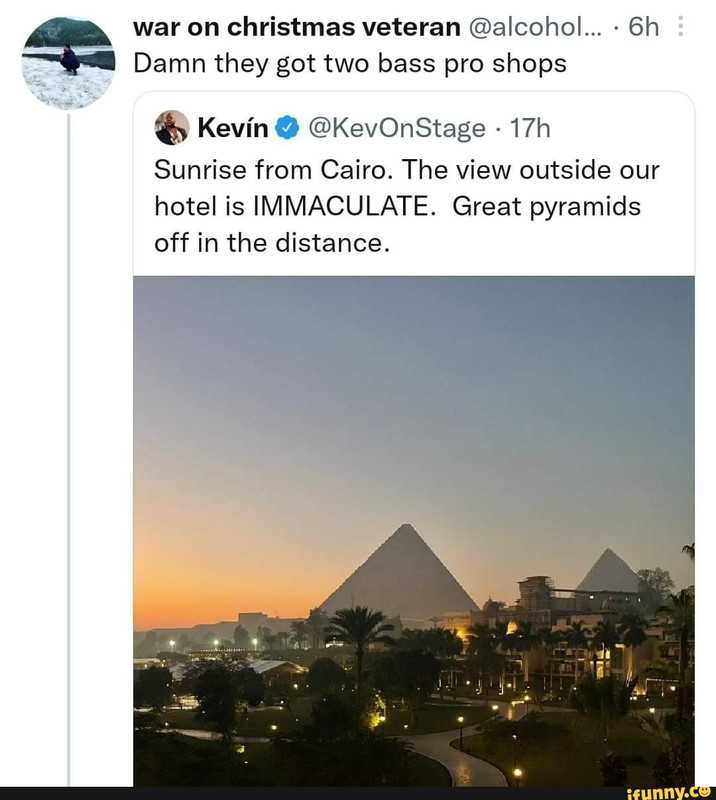Click the smiley face in iFunny logo
The height and width of the screenshot is (800, 716).
pos(706,791)
